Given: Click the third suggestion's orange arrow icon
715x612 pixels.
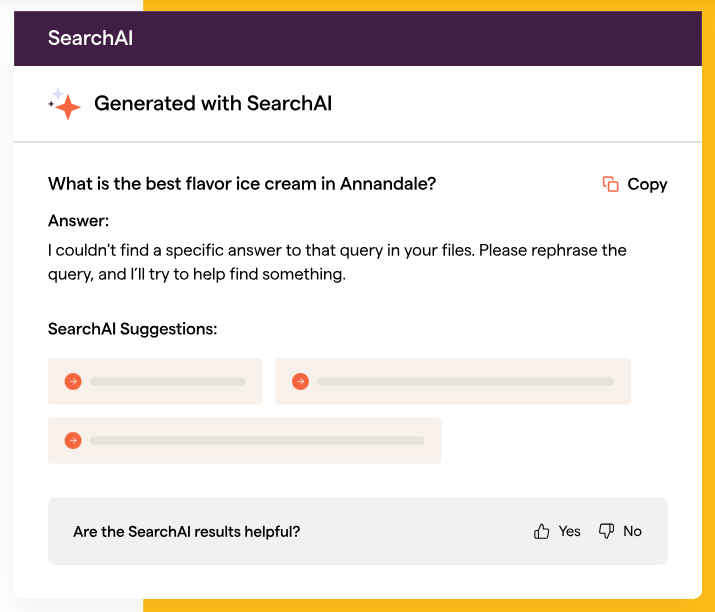Looking at the screenshot, I should [x=73, y=441].
